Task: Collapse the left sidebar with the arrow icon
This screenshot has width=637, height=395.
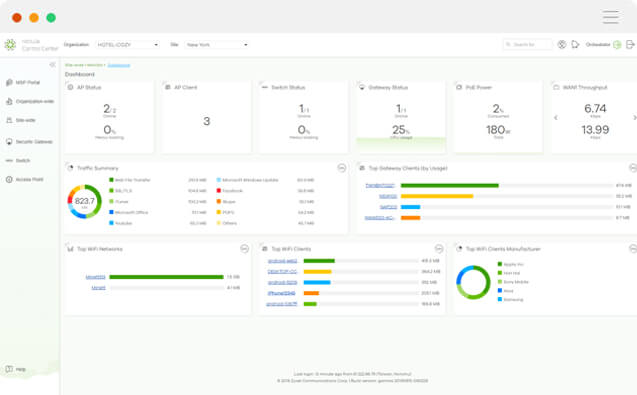Action: coord(52,65)
